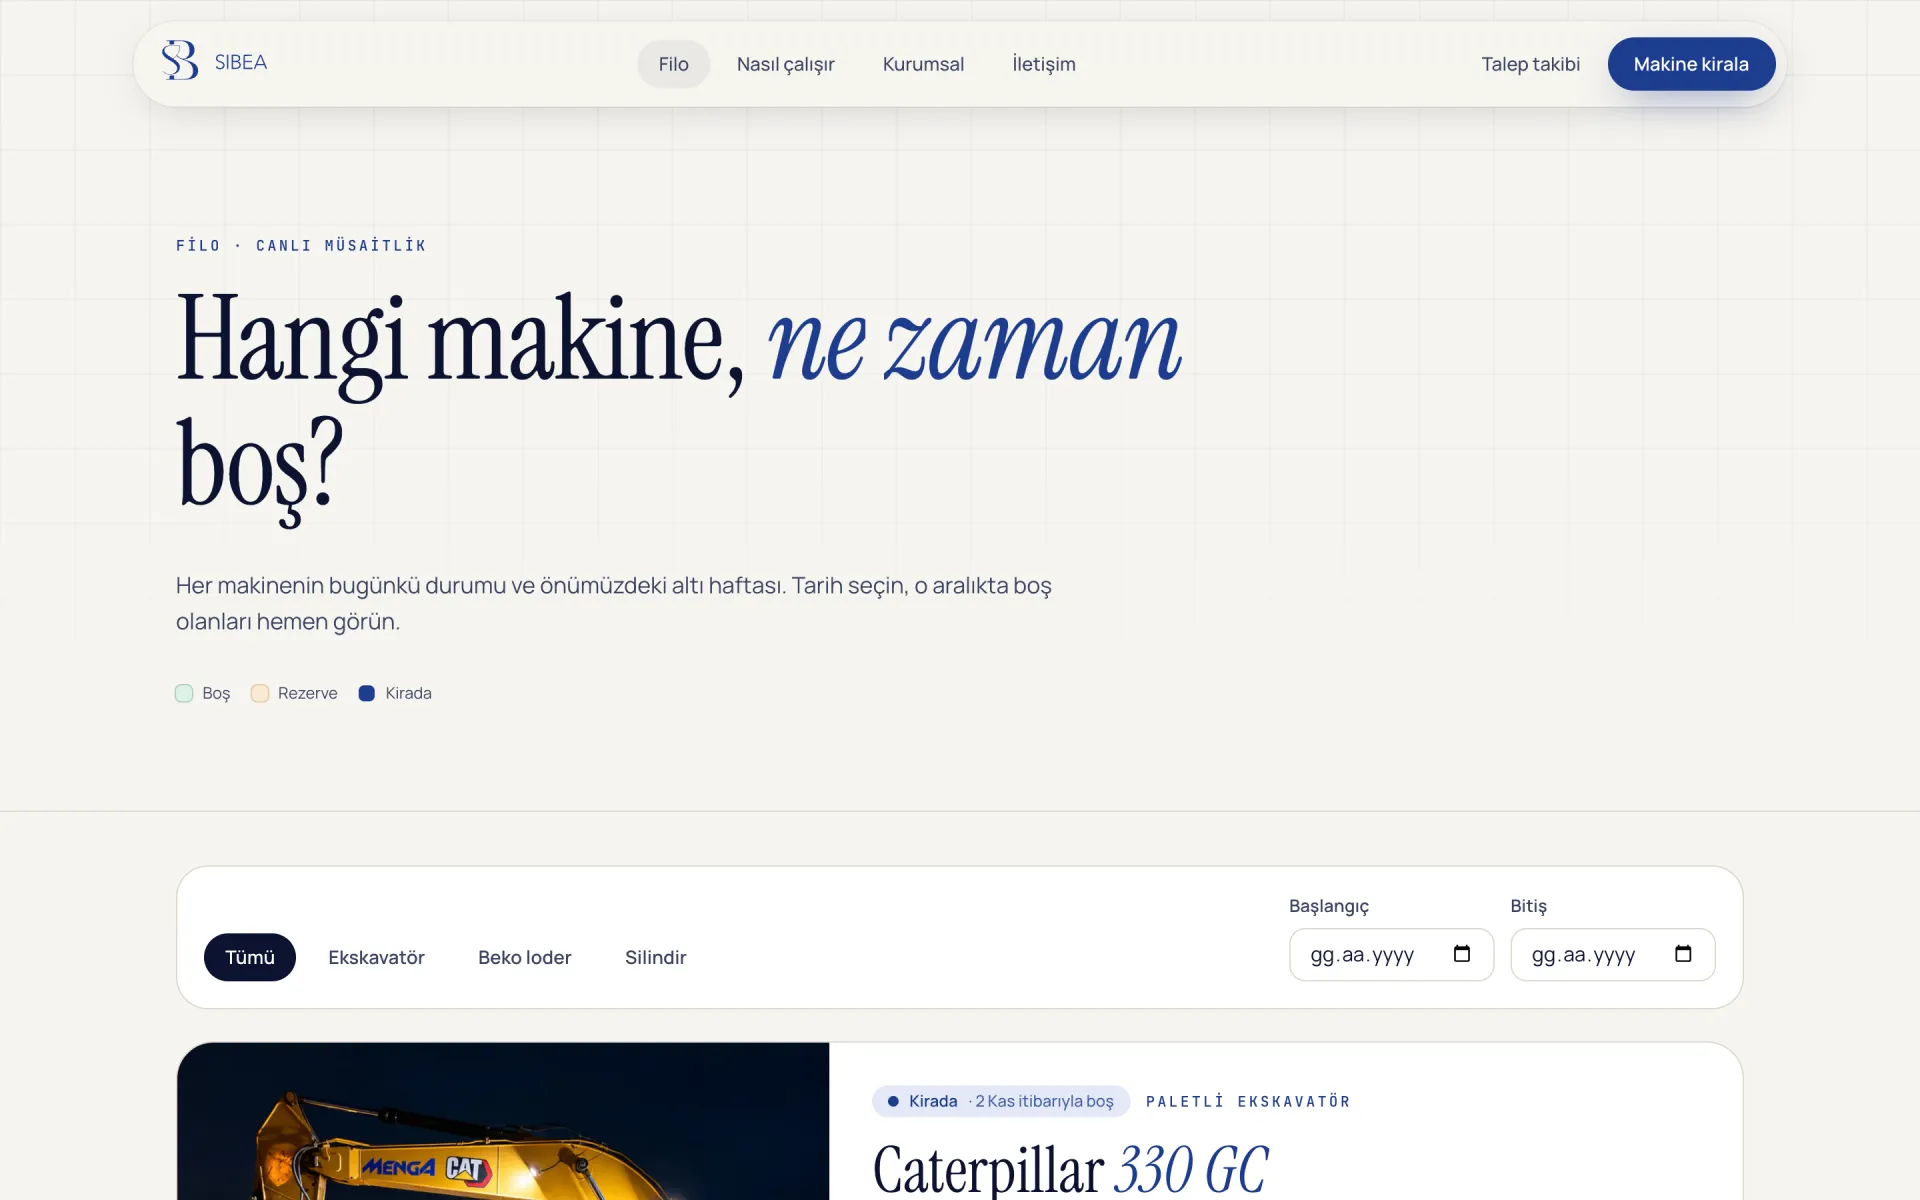Click the Kirada status badge

click(x=1001, y=1101)
